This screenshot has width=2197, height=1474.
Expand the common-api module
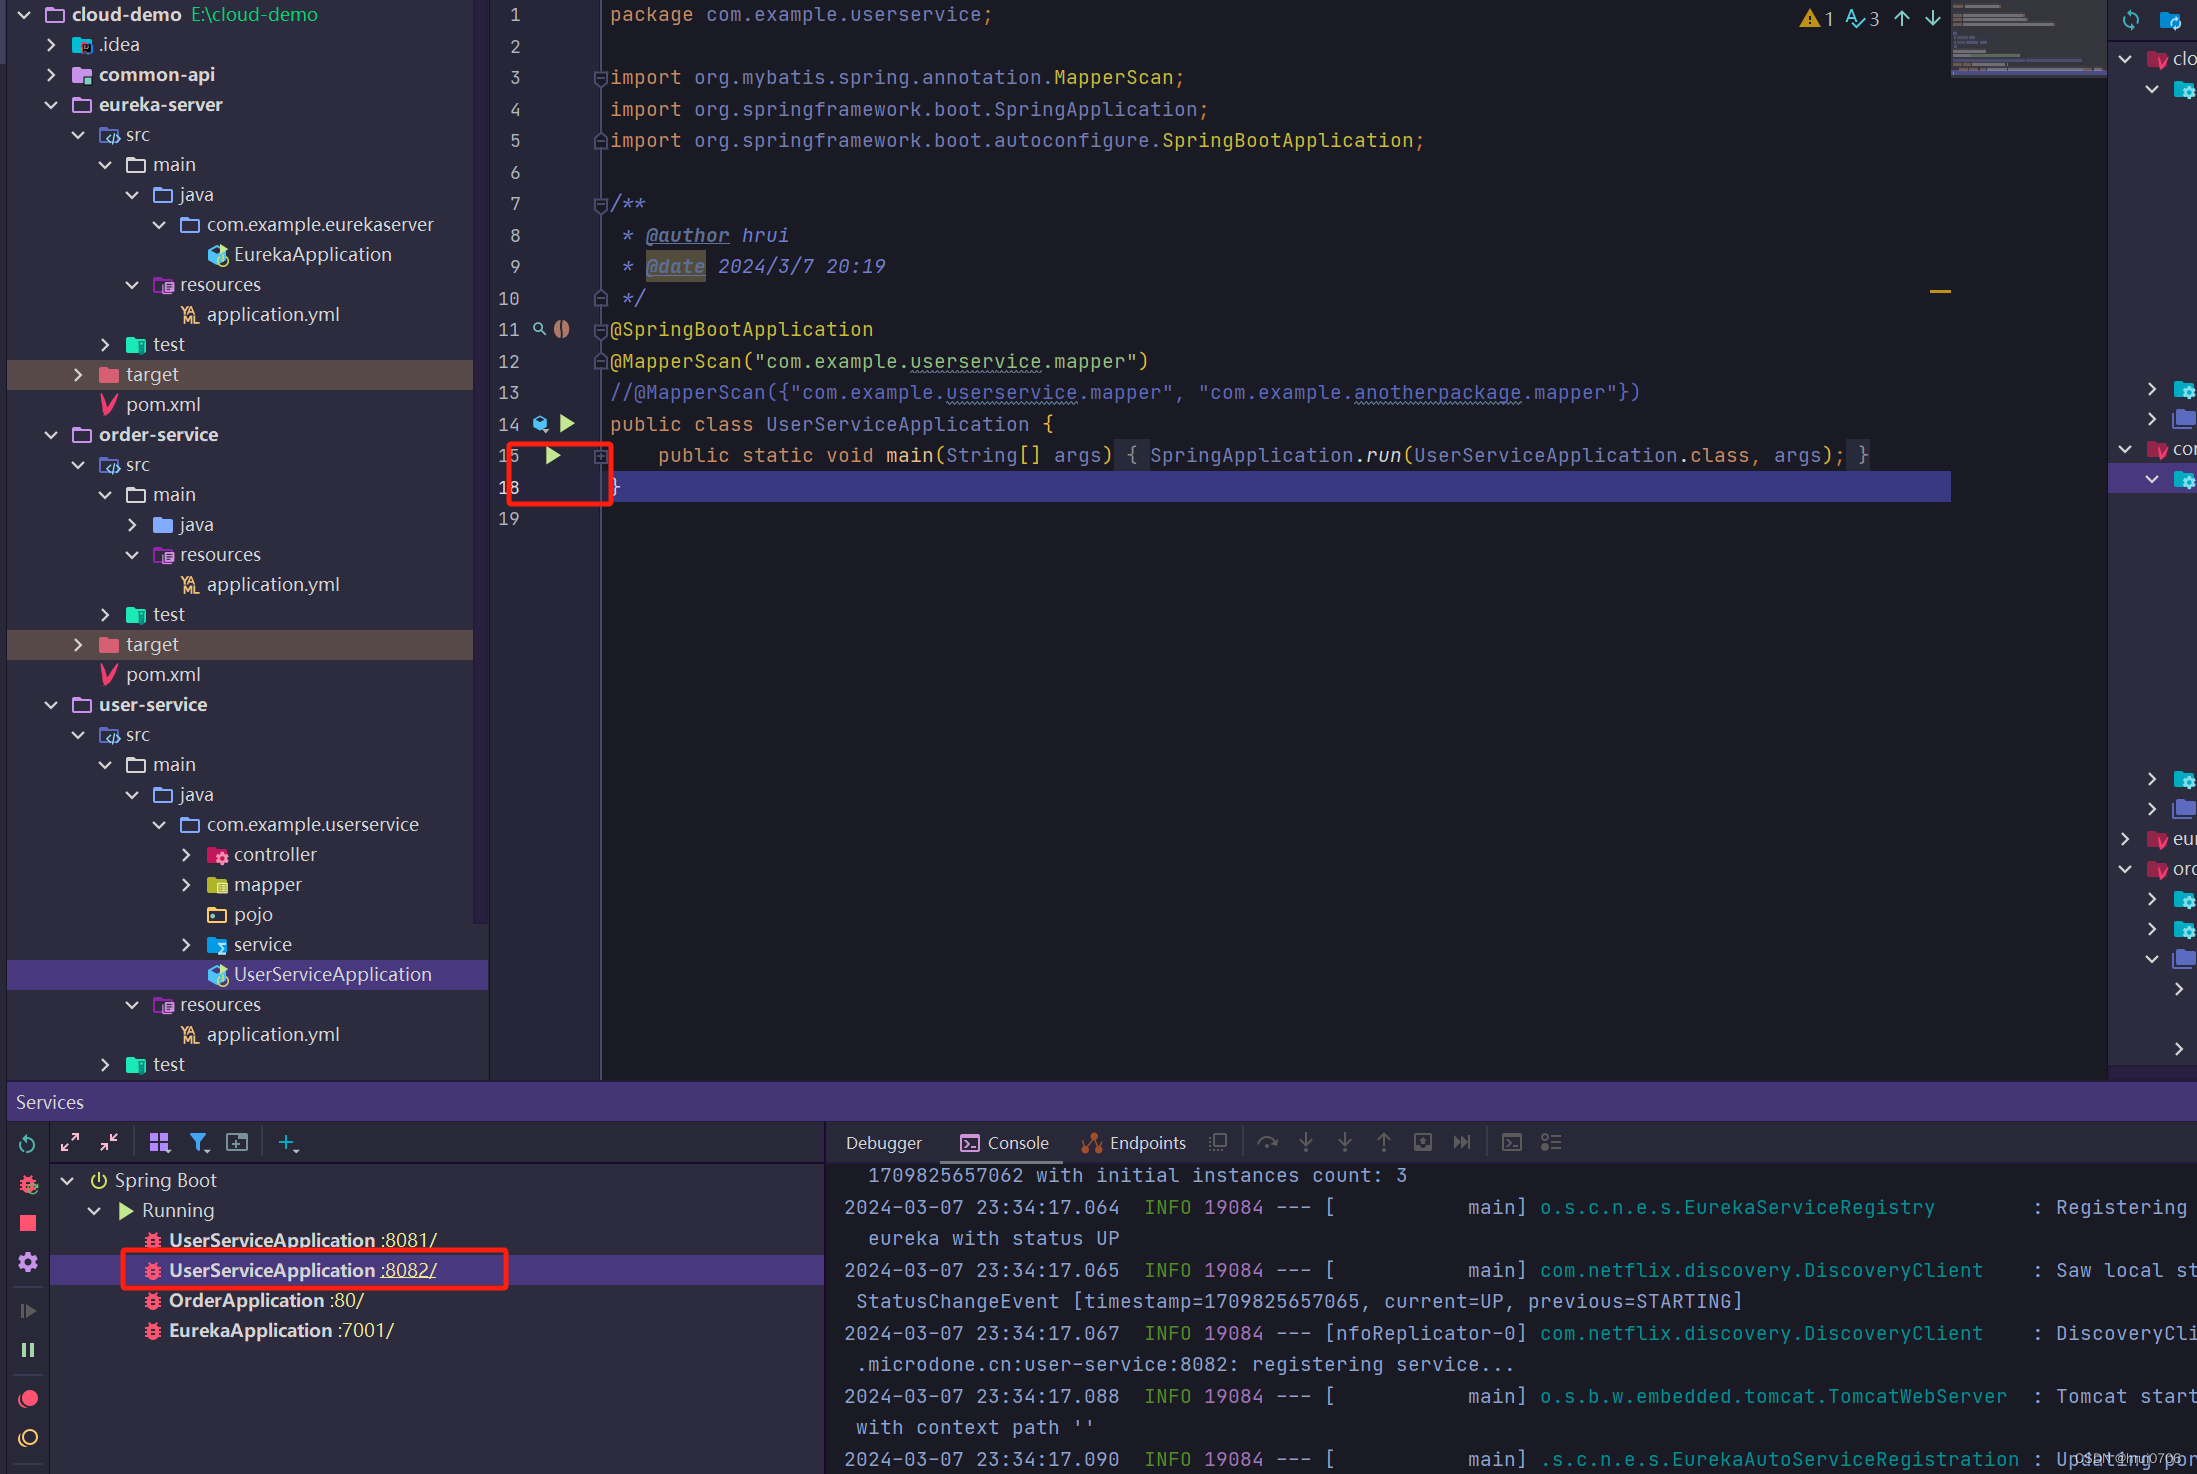coord(51,75)
